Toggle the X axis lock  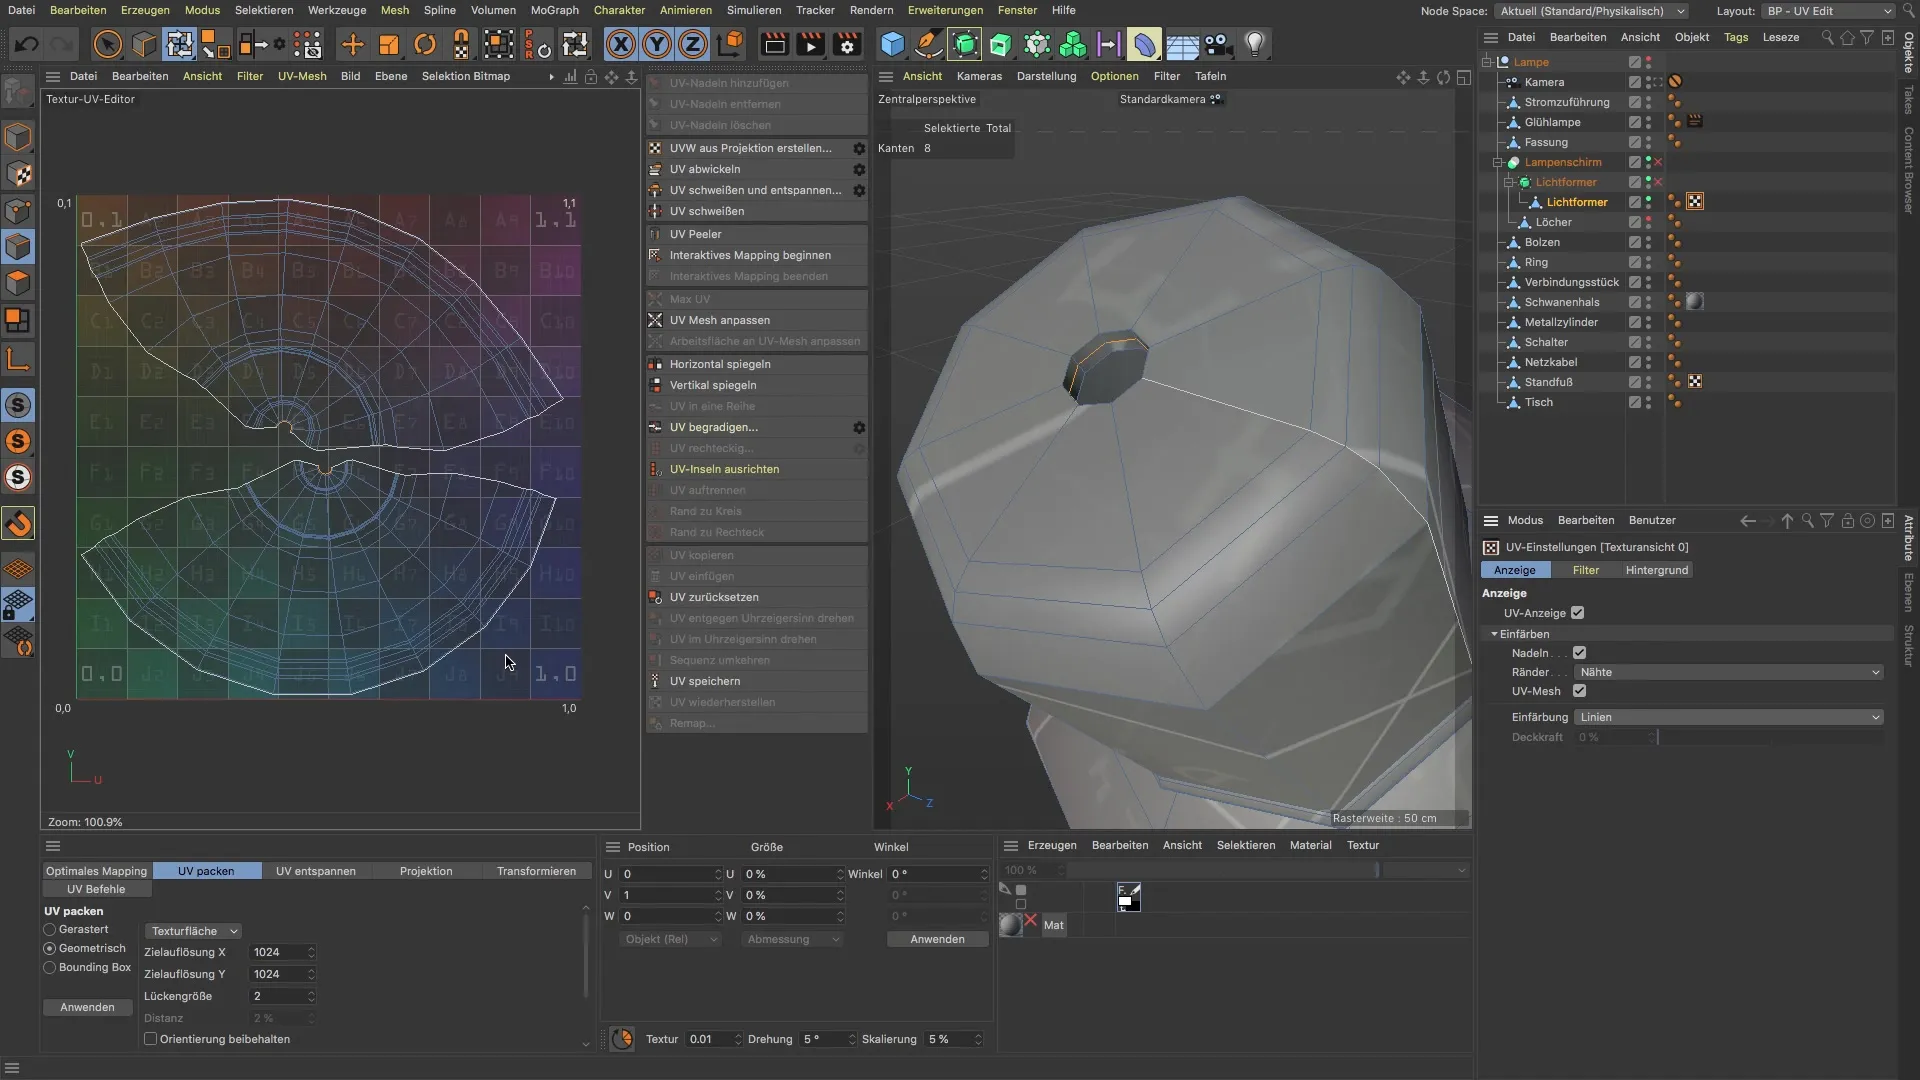(x=621, y=44)
